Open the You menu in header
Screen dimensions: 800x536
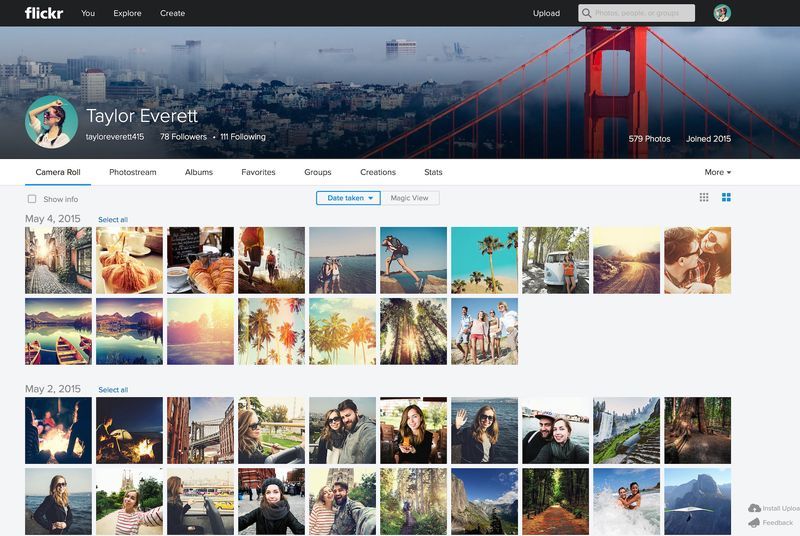[88, 13]
